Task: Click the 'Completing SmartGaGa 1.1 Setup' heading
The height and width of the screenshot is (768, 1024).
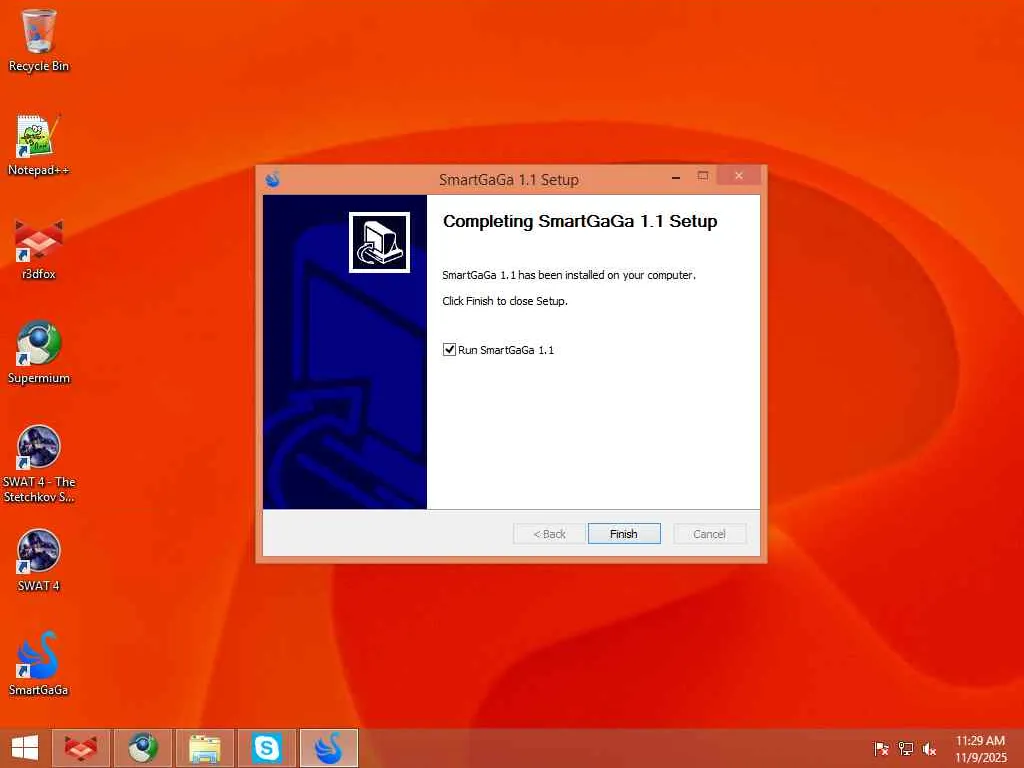Action: [x=580, y=221]
